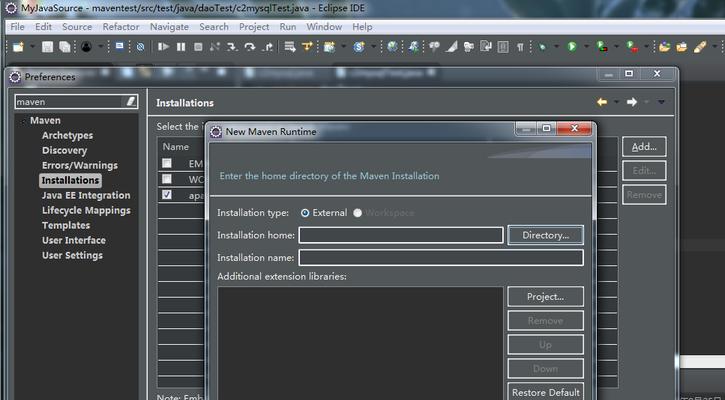Click the blue S toolbar icon

(359, 47)
